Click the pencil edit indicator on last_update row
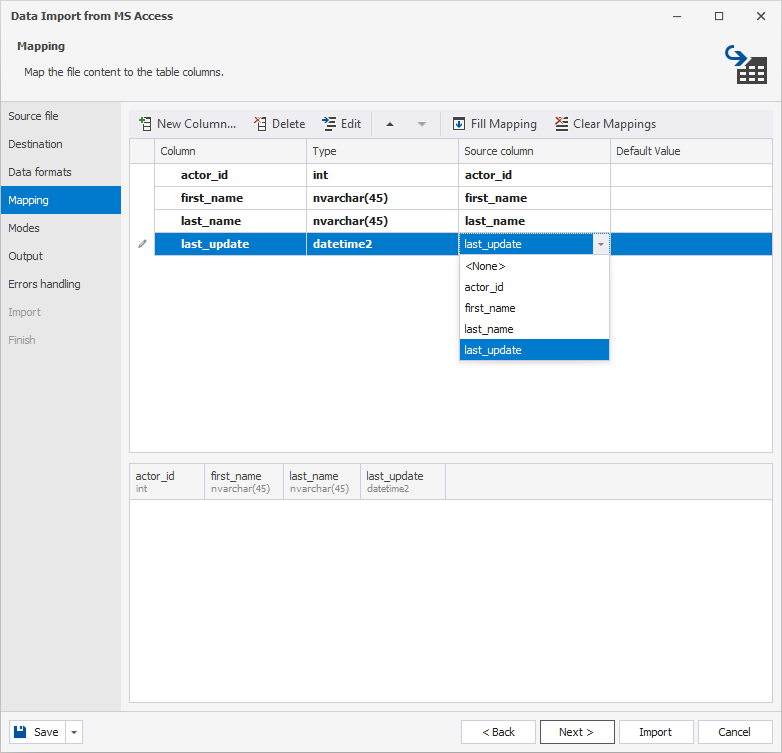The image size is (782, 753). [143, 244]
